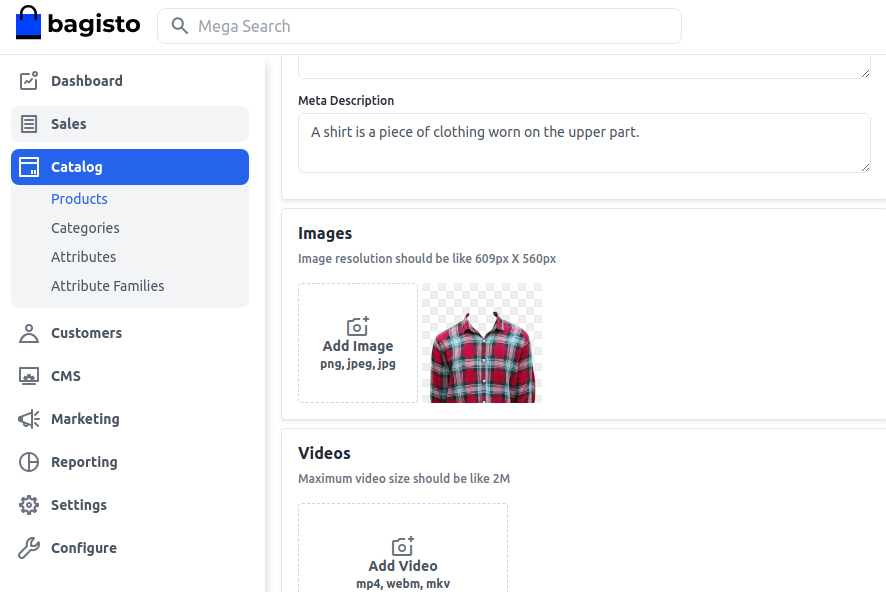Click the Sales icon
The image size is (886, 592).
pos(29,123)
